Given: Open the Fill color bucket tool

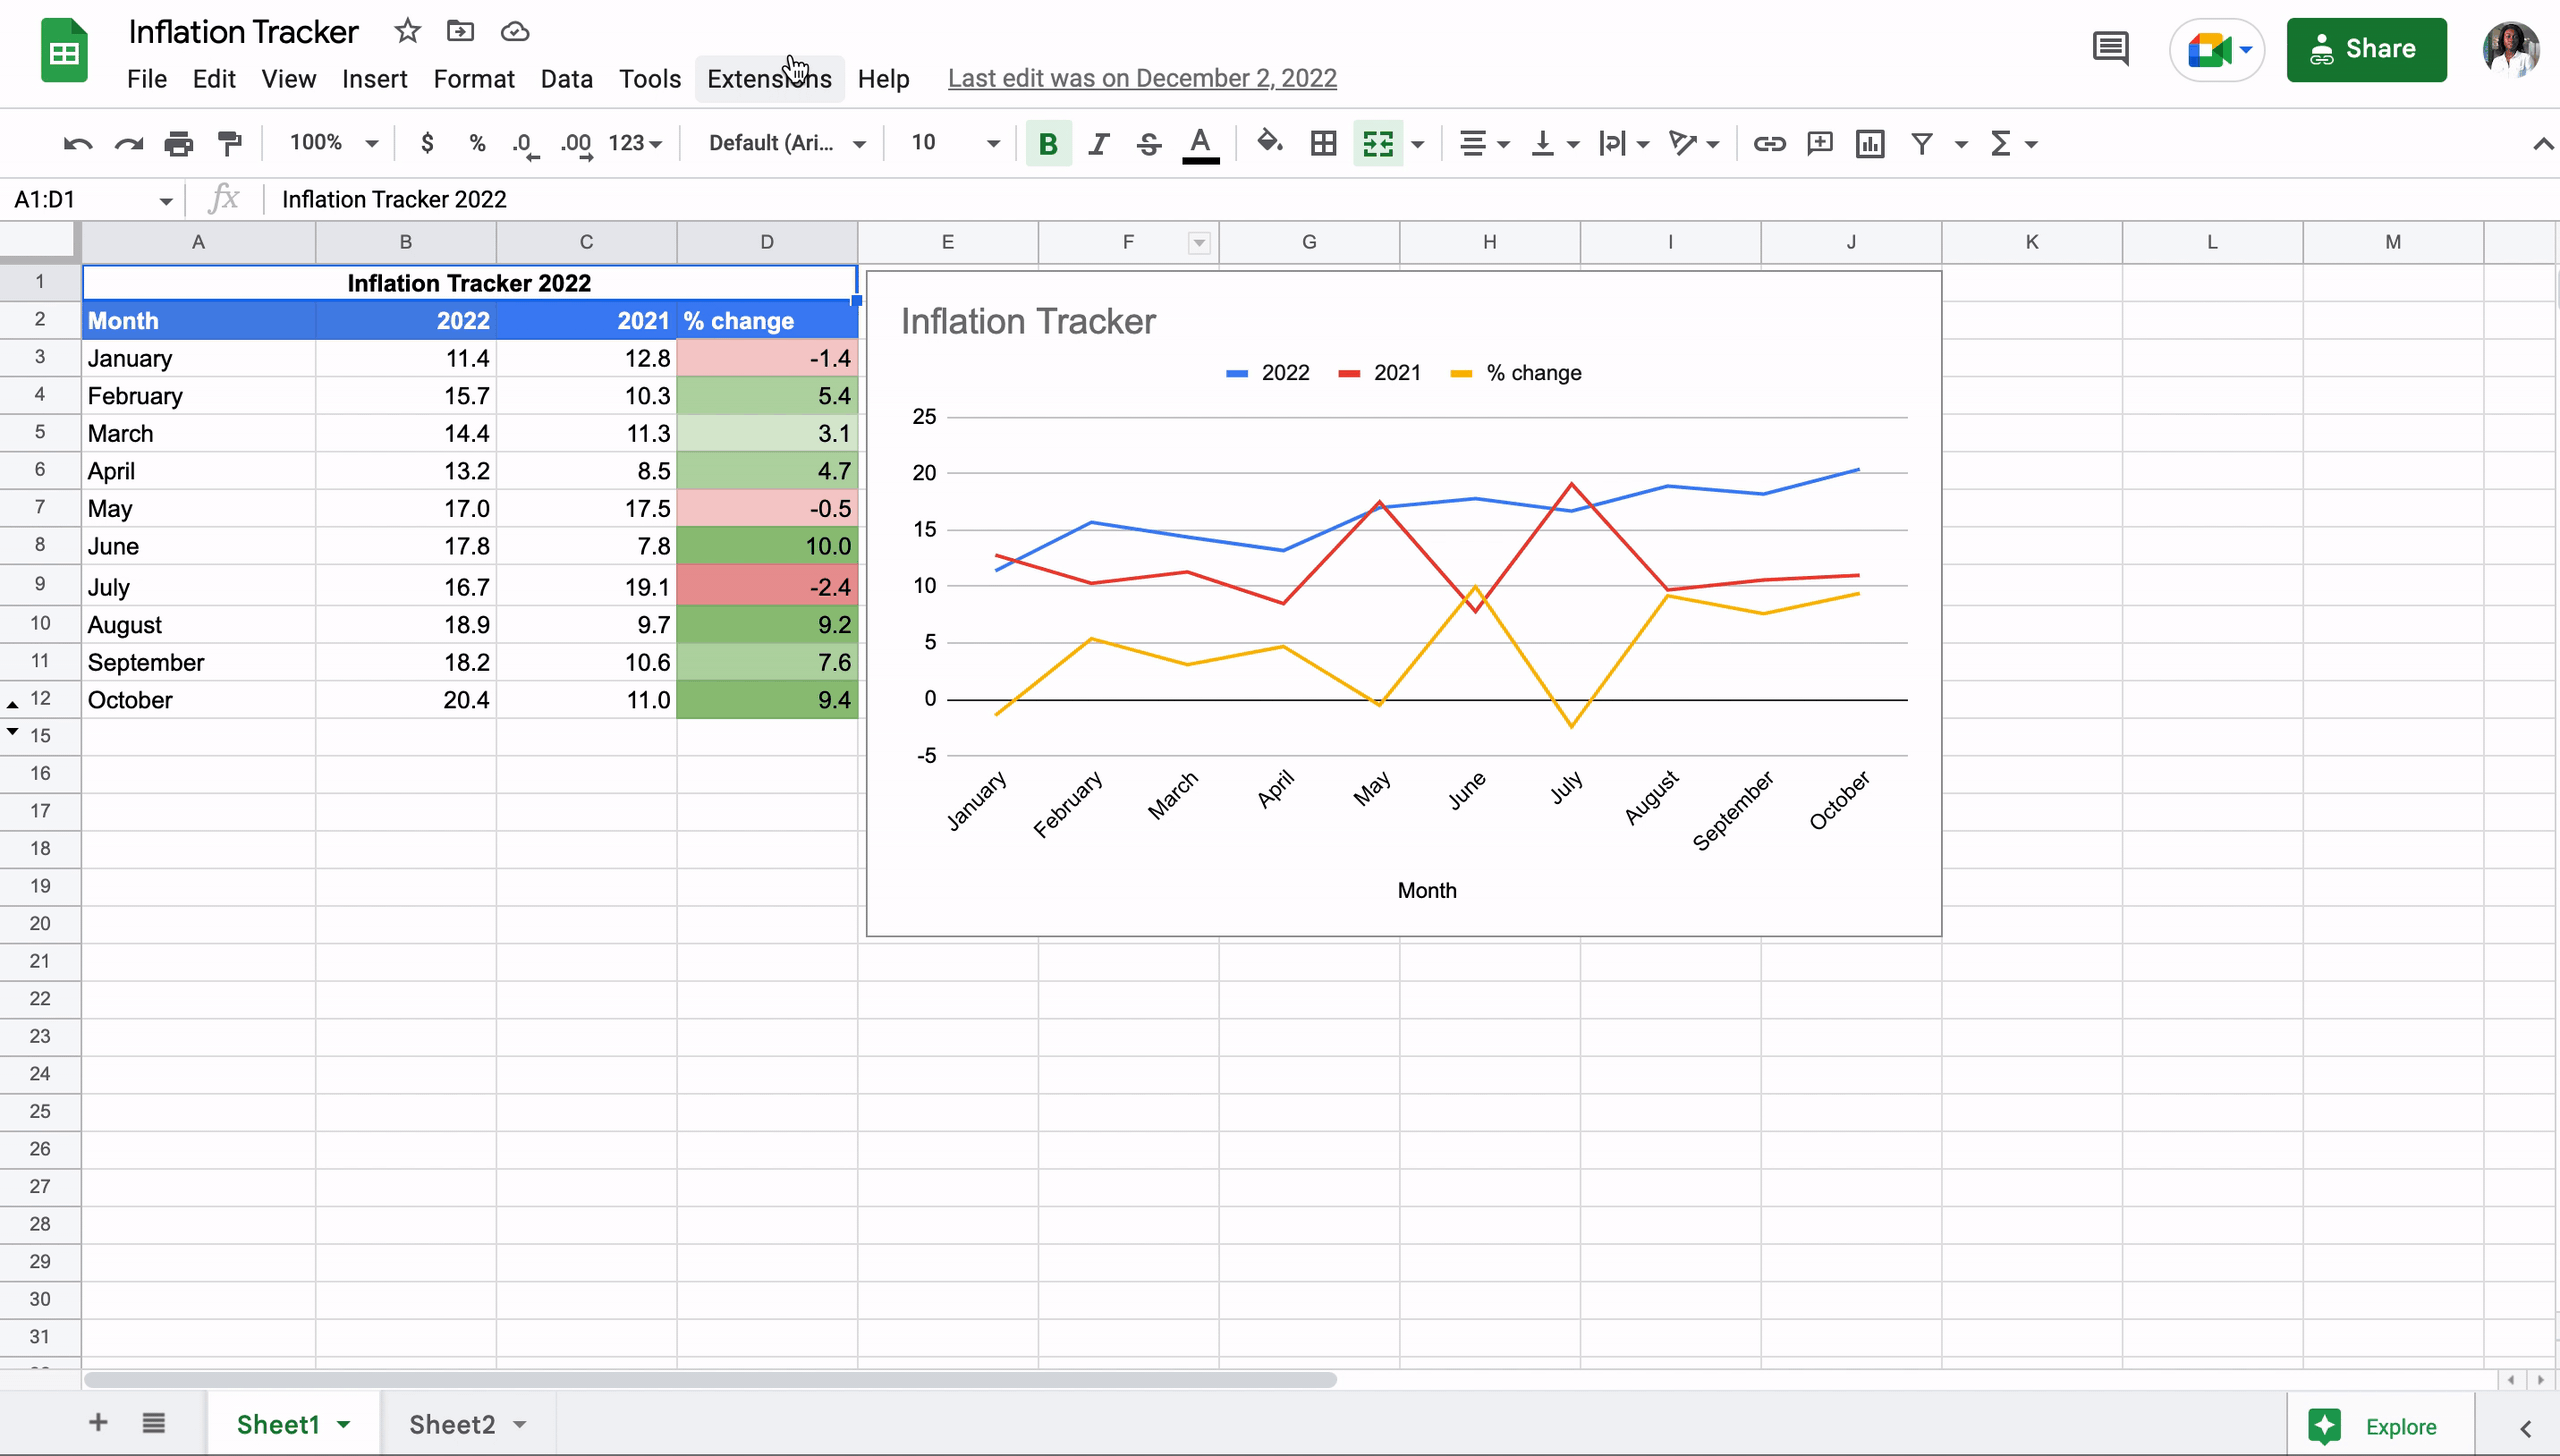Looking at the screenshot, I should (x=1269, y=143).
